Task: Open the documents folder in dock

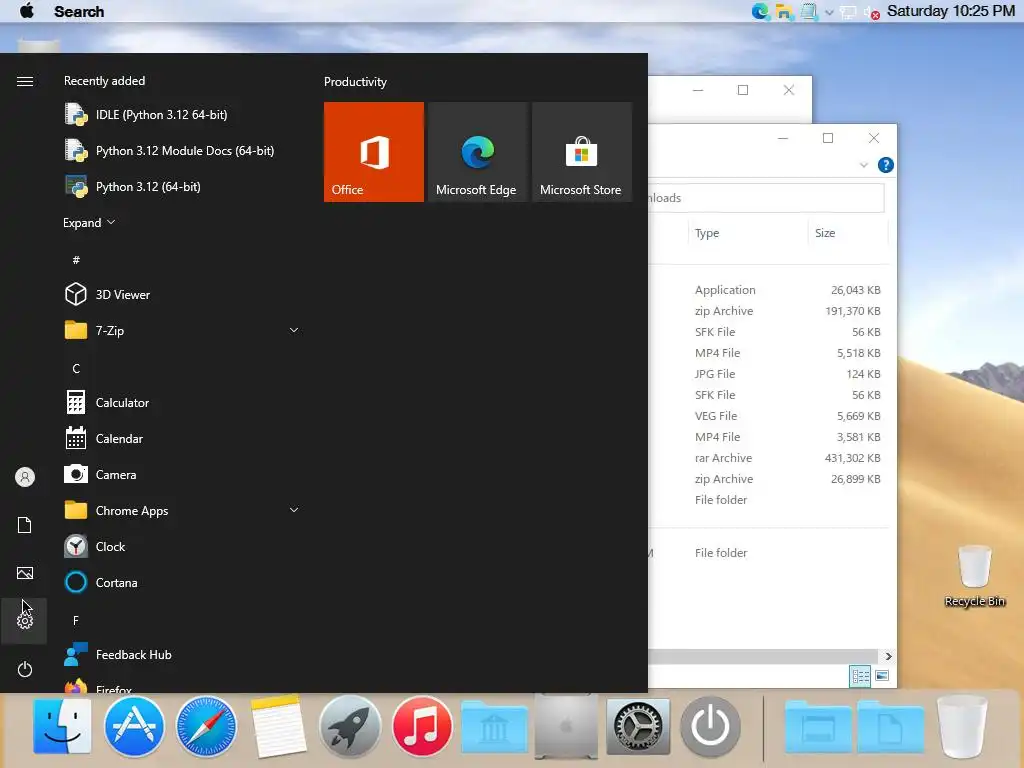Action: pos(890,726)
